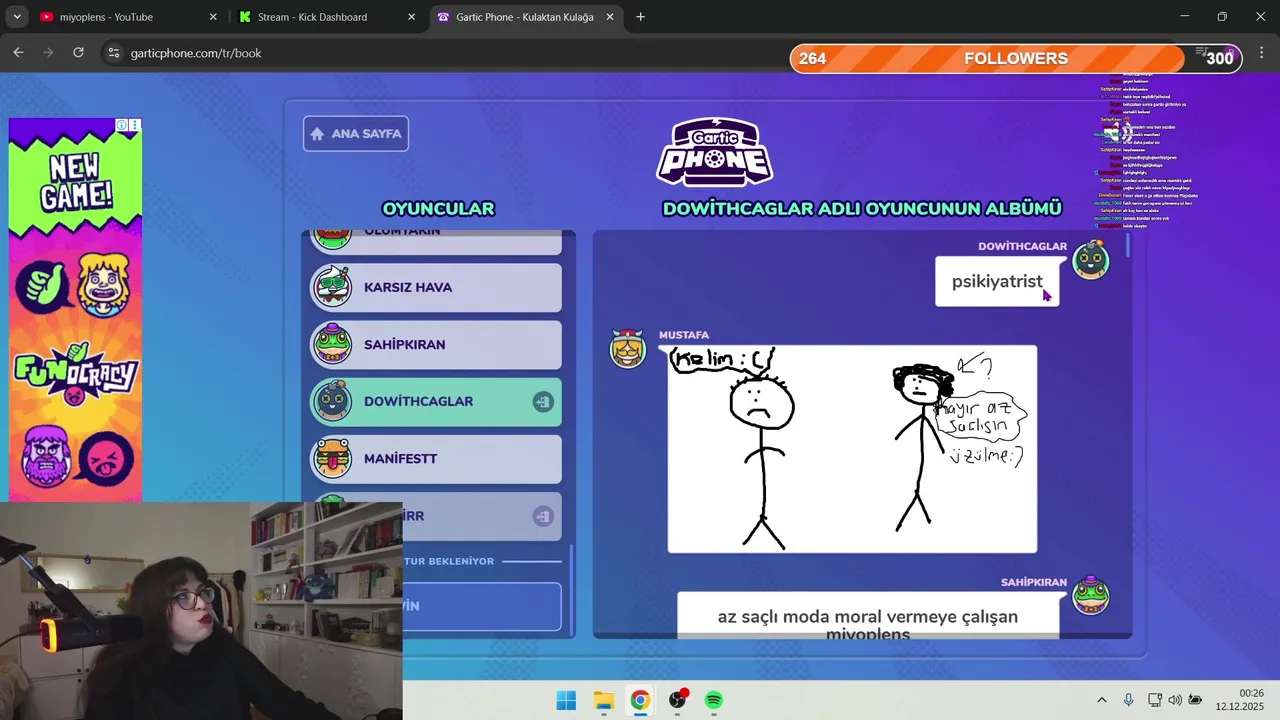Click the ANA SAYFA home button
This screenshot has height=720, width=1280.
pyautogui.click(x=356, y=133)
